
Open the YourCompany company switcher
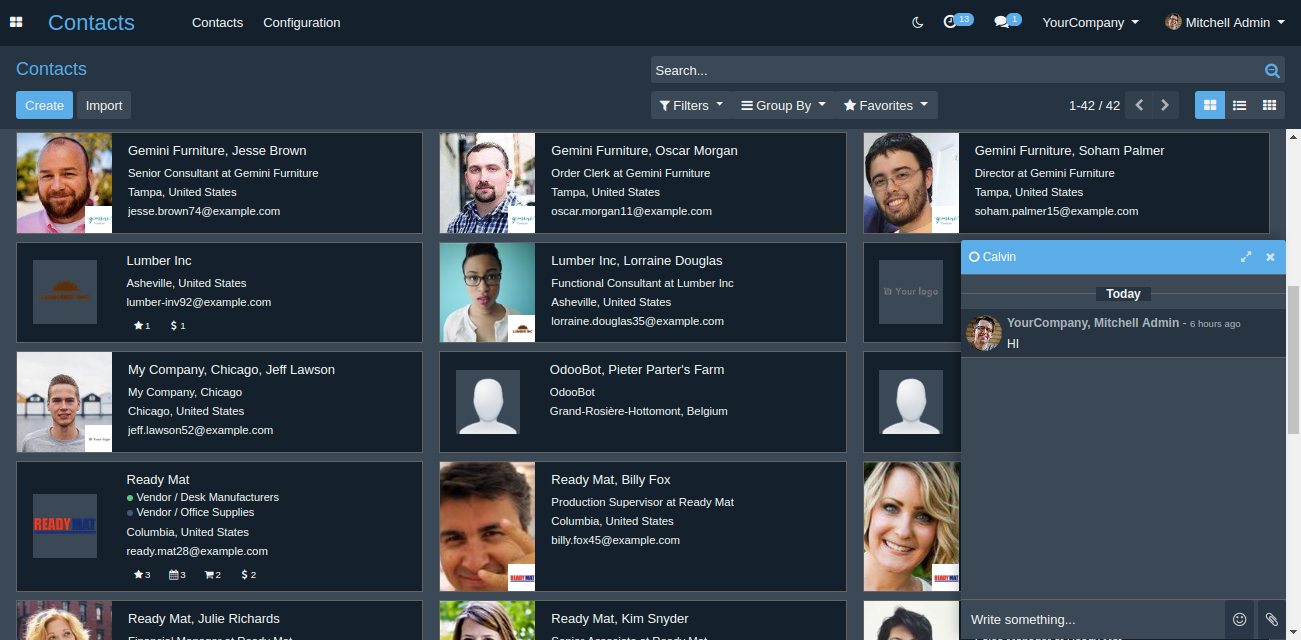1090,22
